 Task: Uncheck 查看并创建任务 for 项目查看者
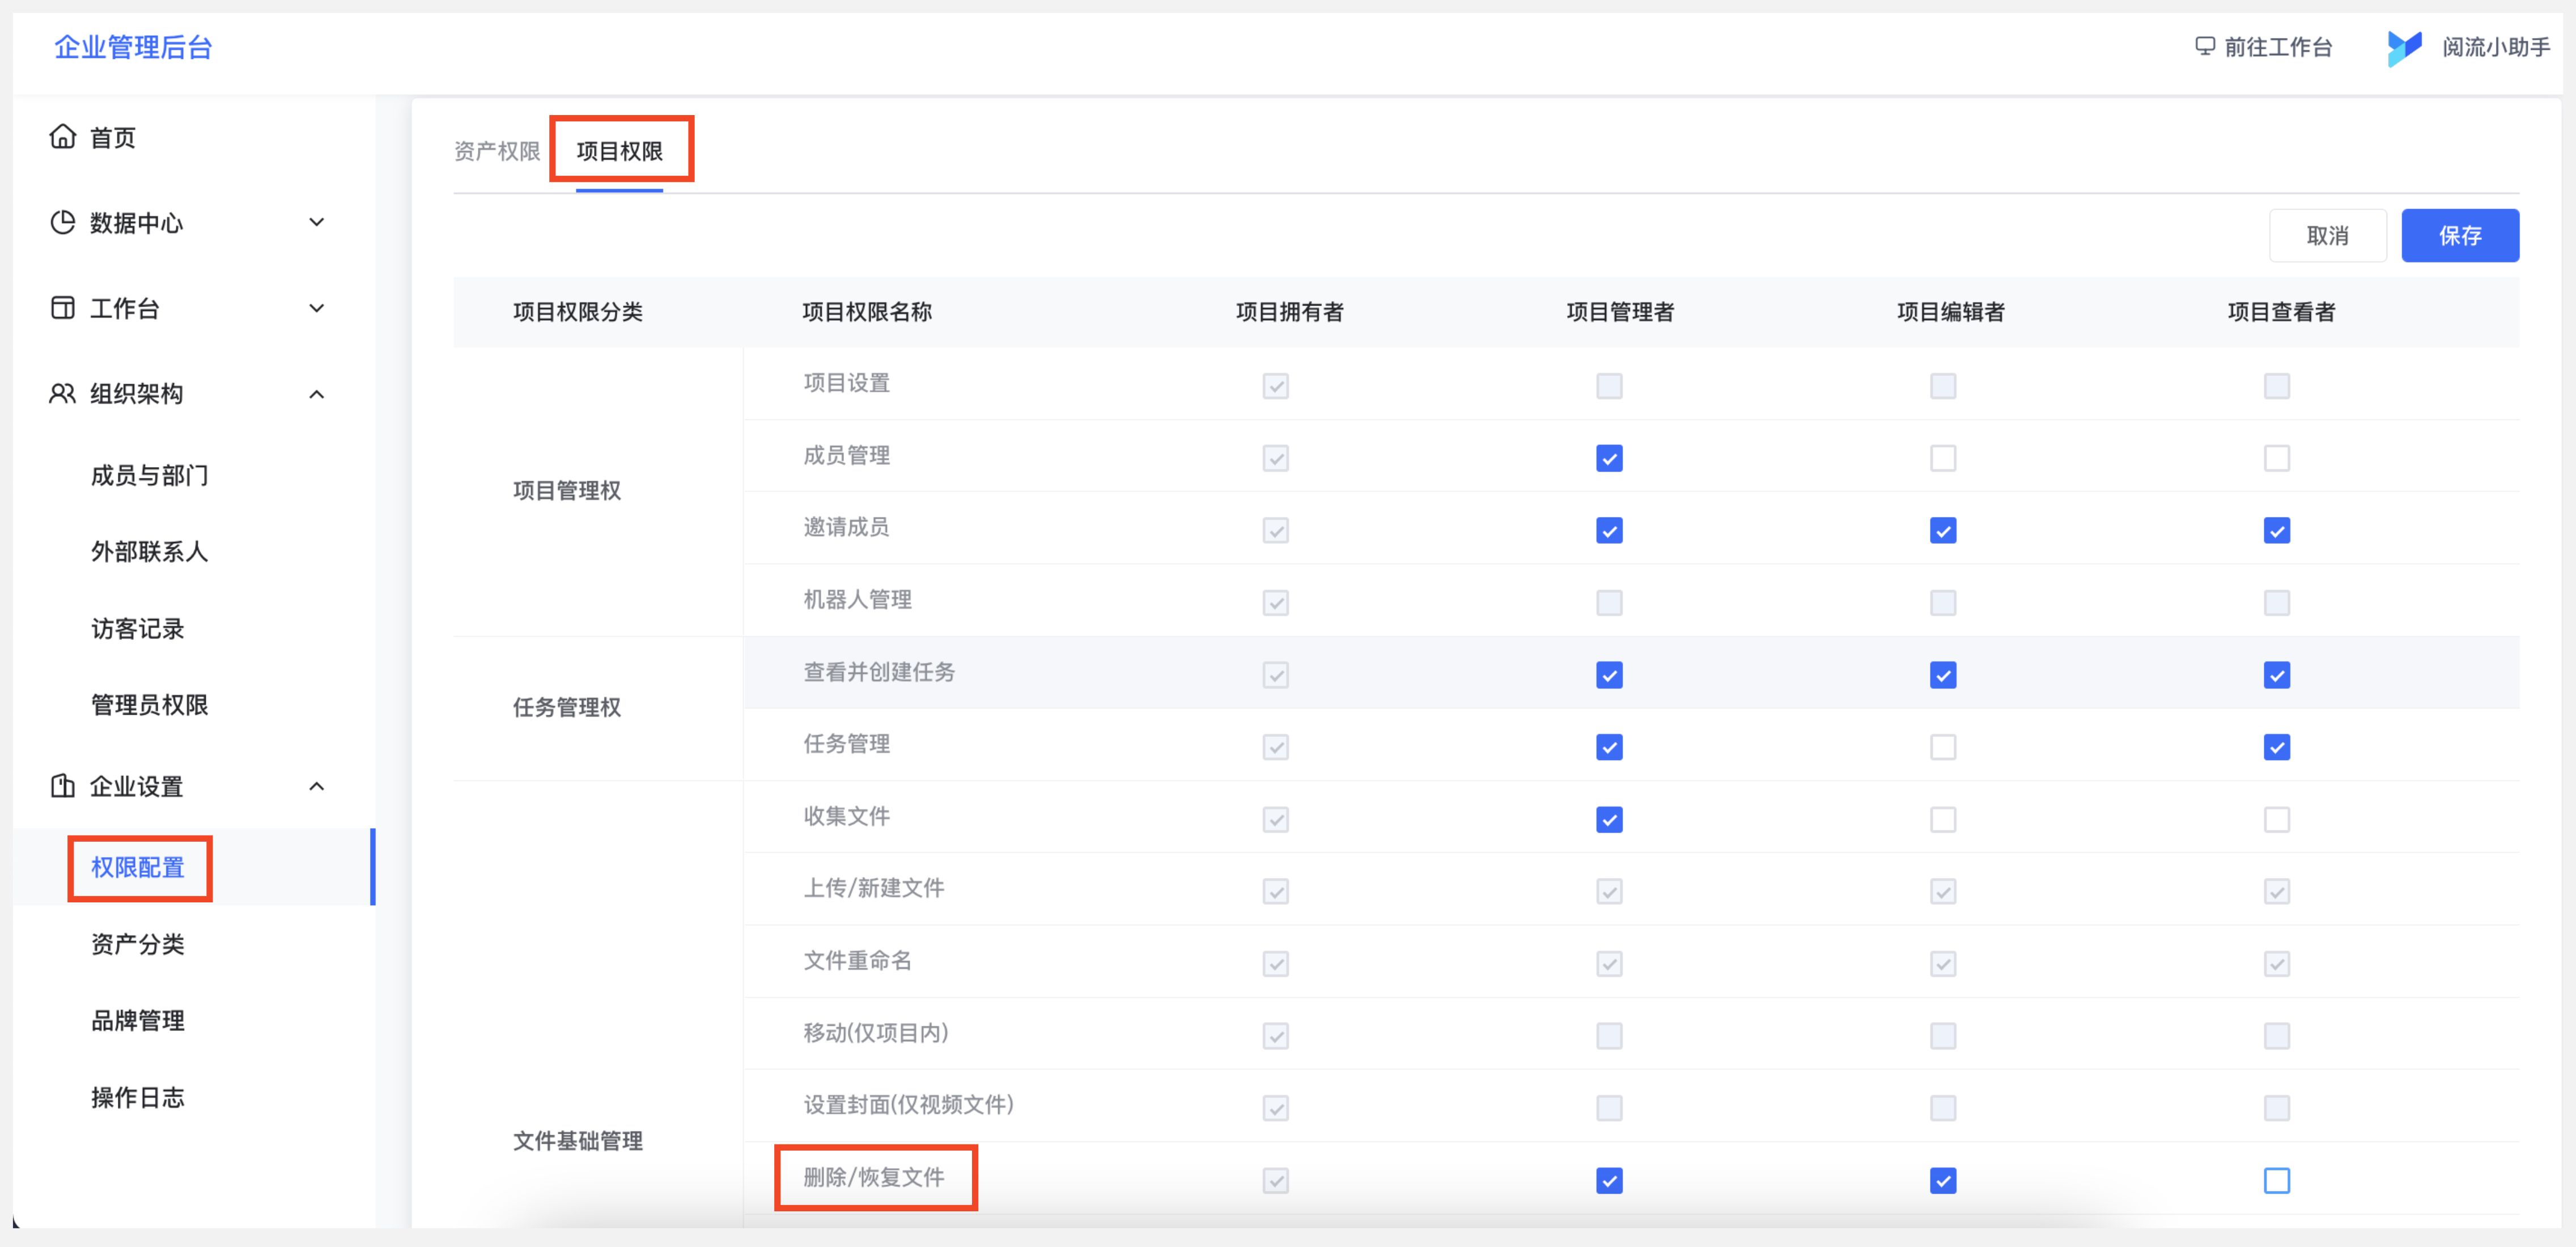(x=2276, y=675)
